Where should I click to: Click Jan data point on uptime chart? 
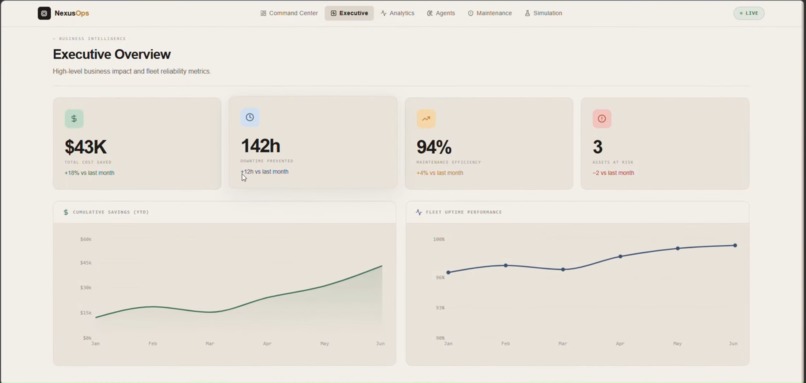pos(448,272)
